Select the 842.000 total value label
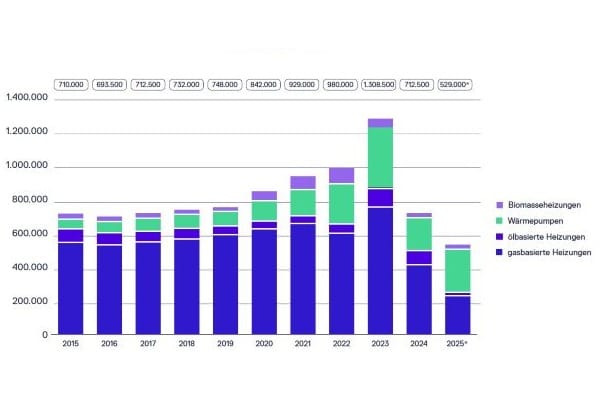The width and height of the screenshot is (600, 400). (263, 85)
